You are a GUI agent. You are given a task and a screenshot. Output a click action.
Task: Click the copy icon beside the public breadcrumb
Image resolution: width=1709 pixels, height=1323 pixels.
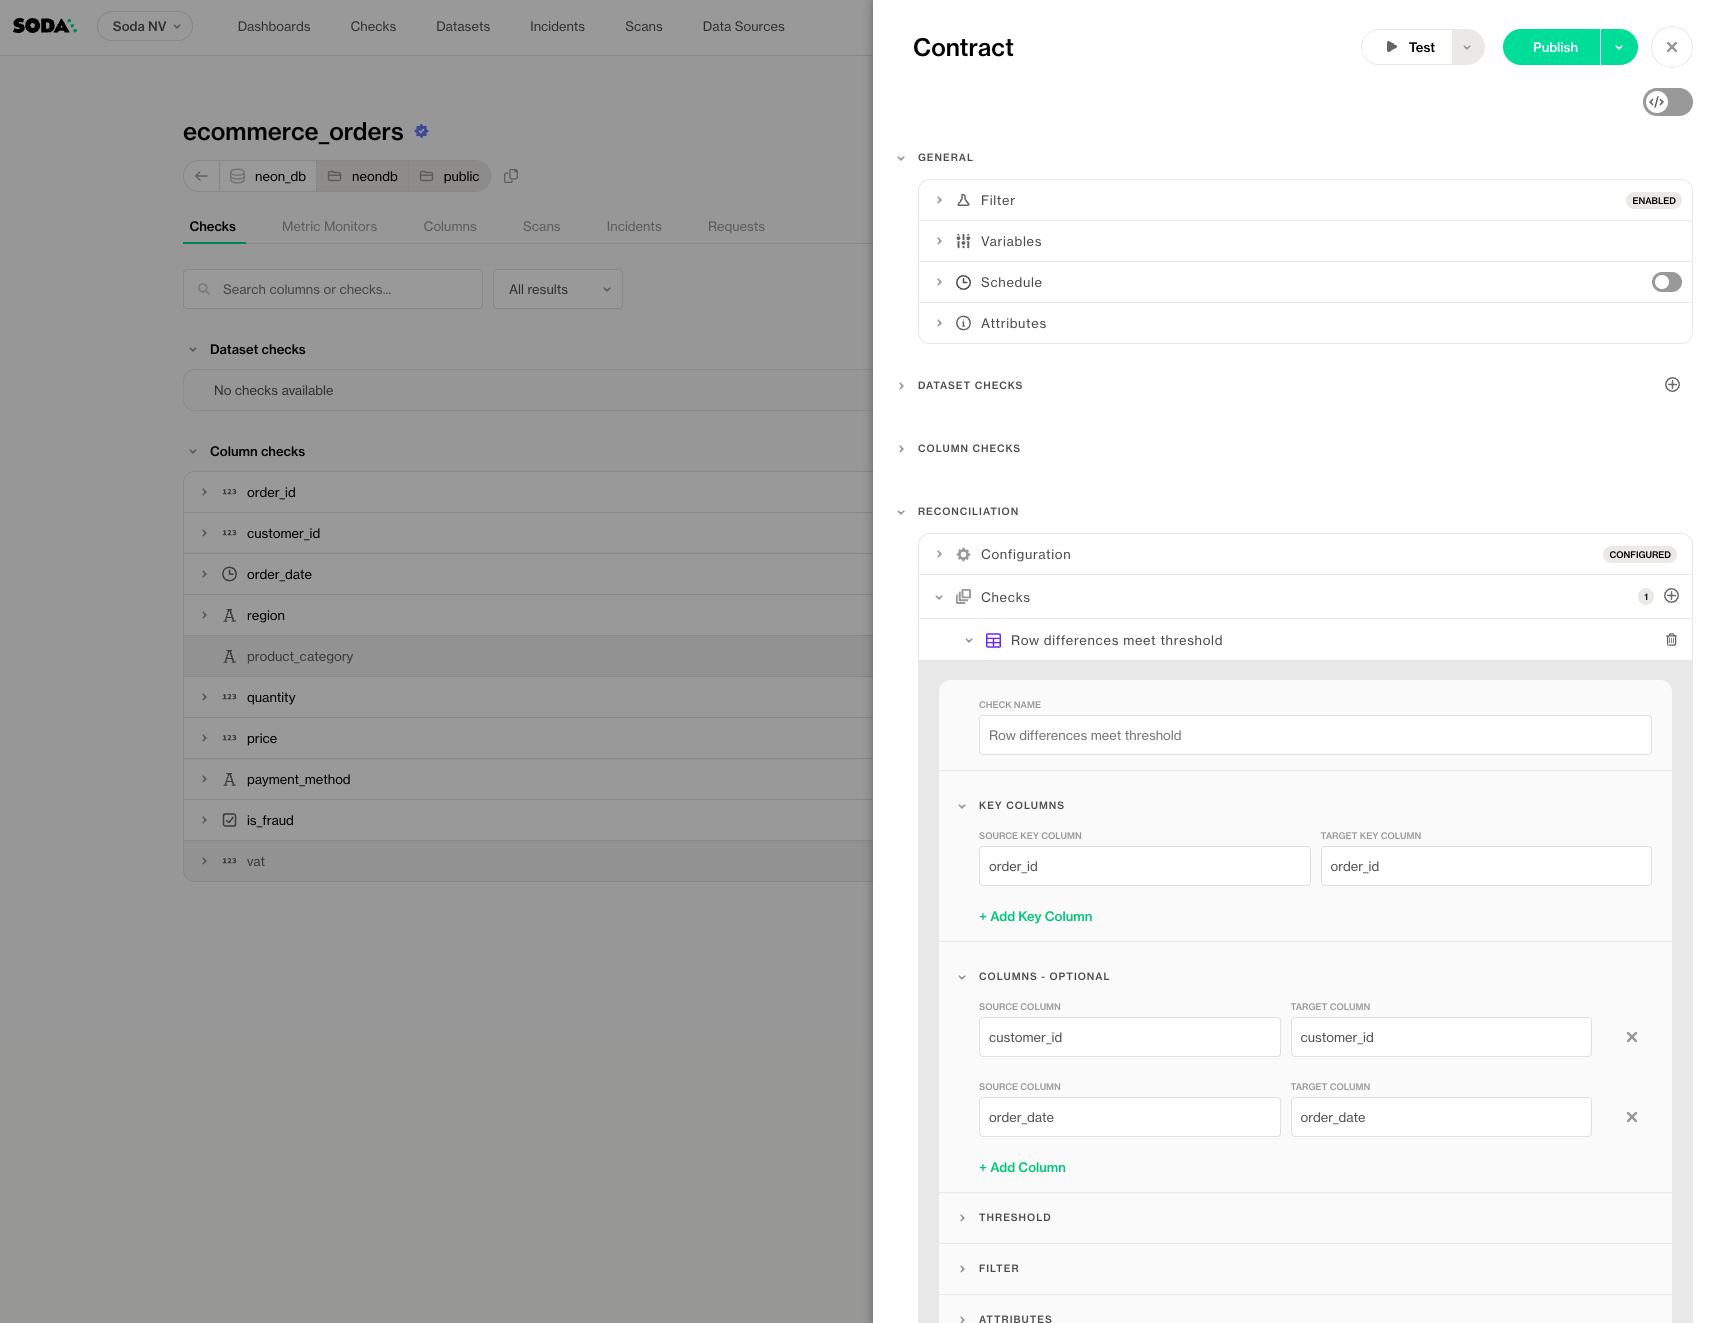tap(511, 176)
